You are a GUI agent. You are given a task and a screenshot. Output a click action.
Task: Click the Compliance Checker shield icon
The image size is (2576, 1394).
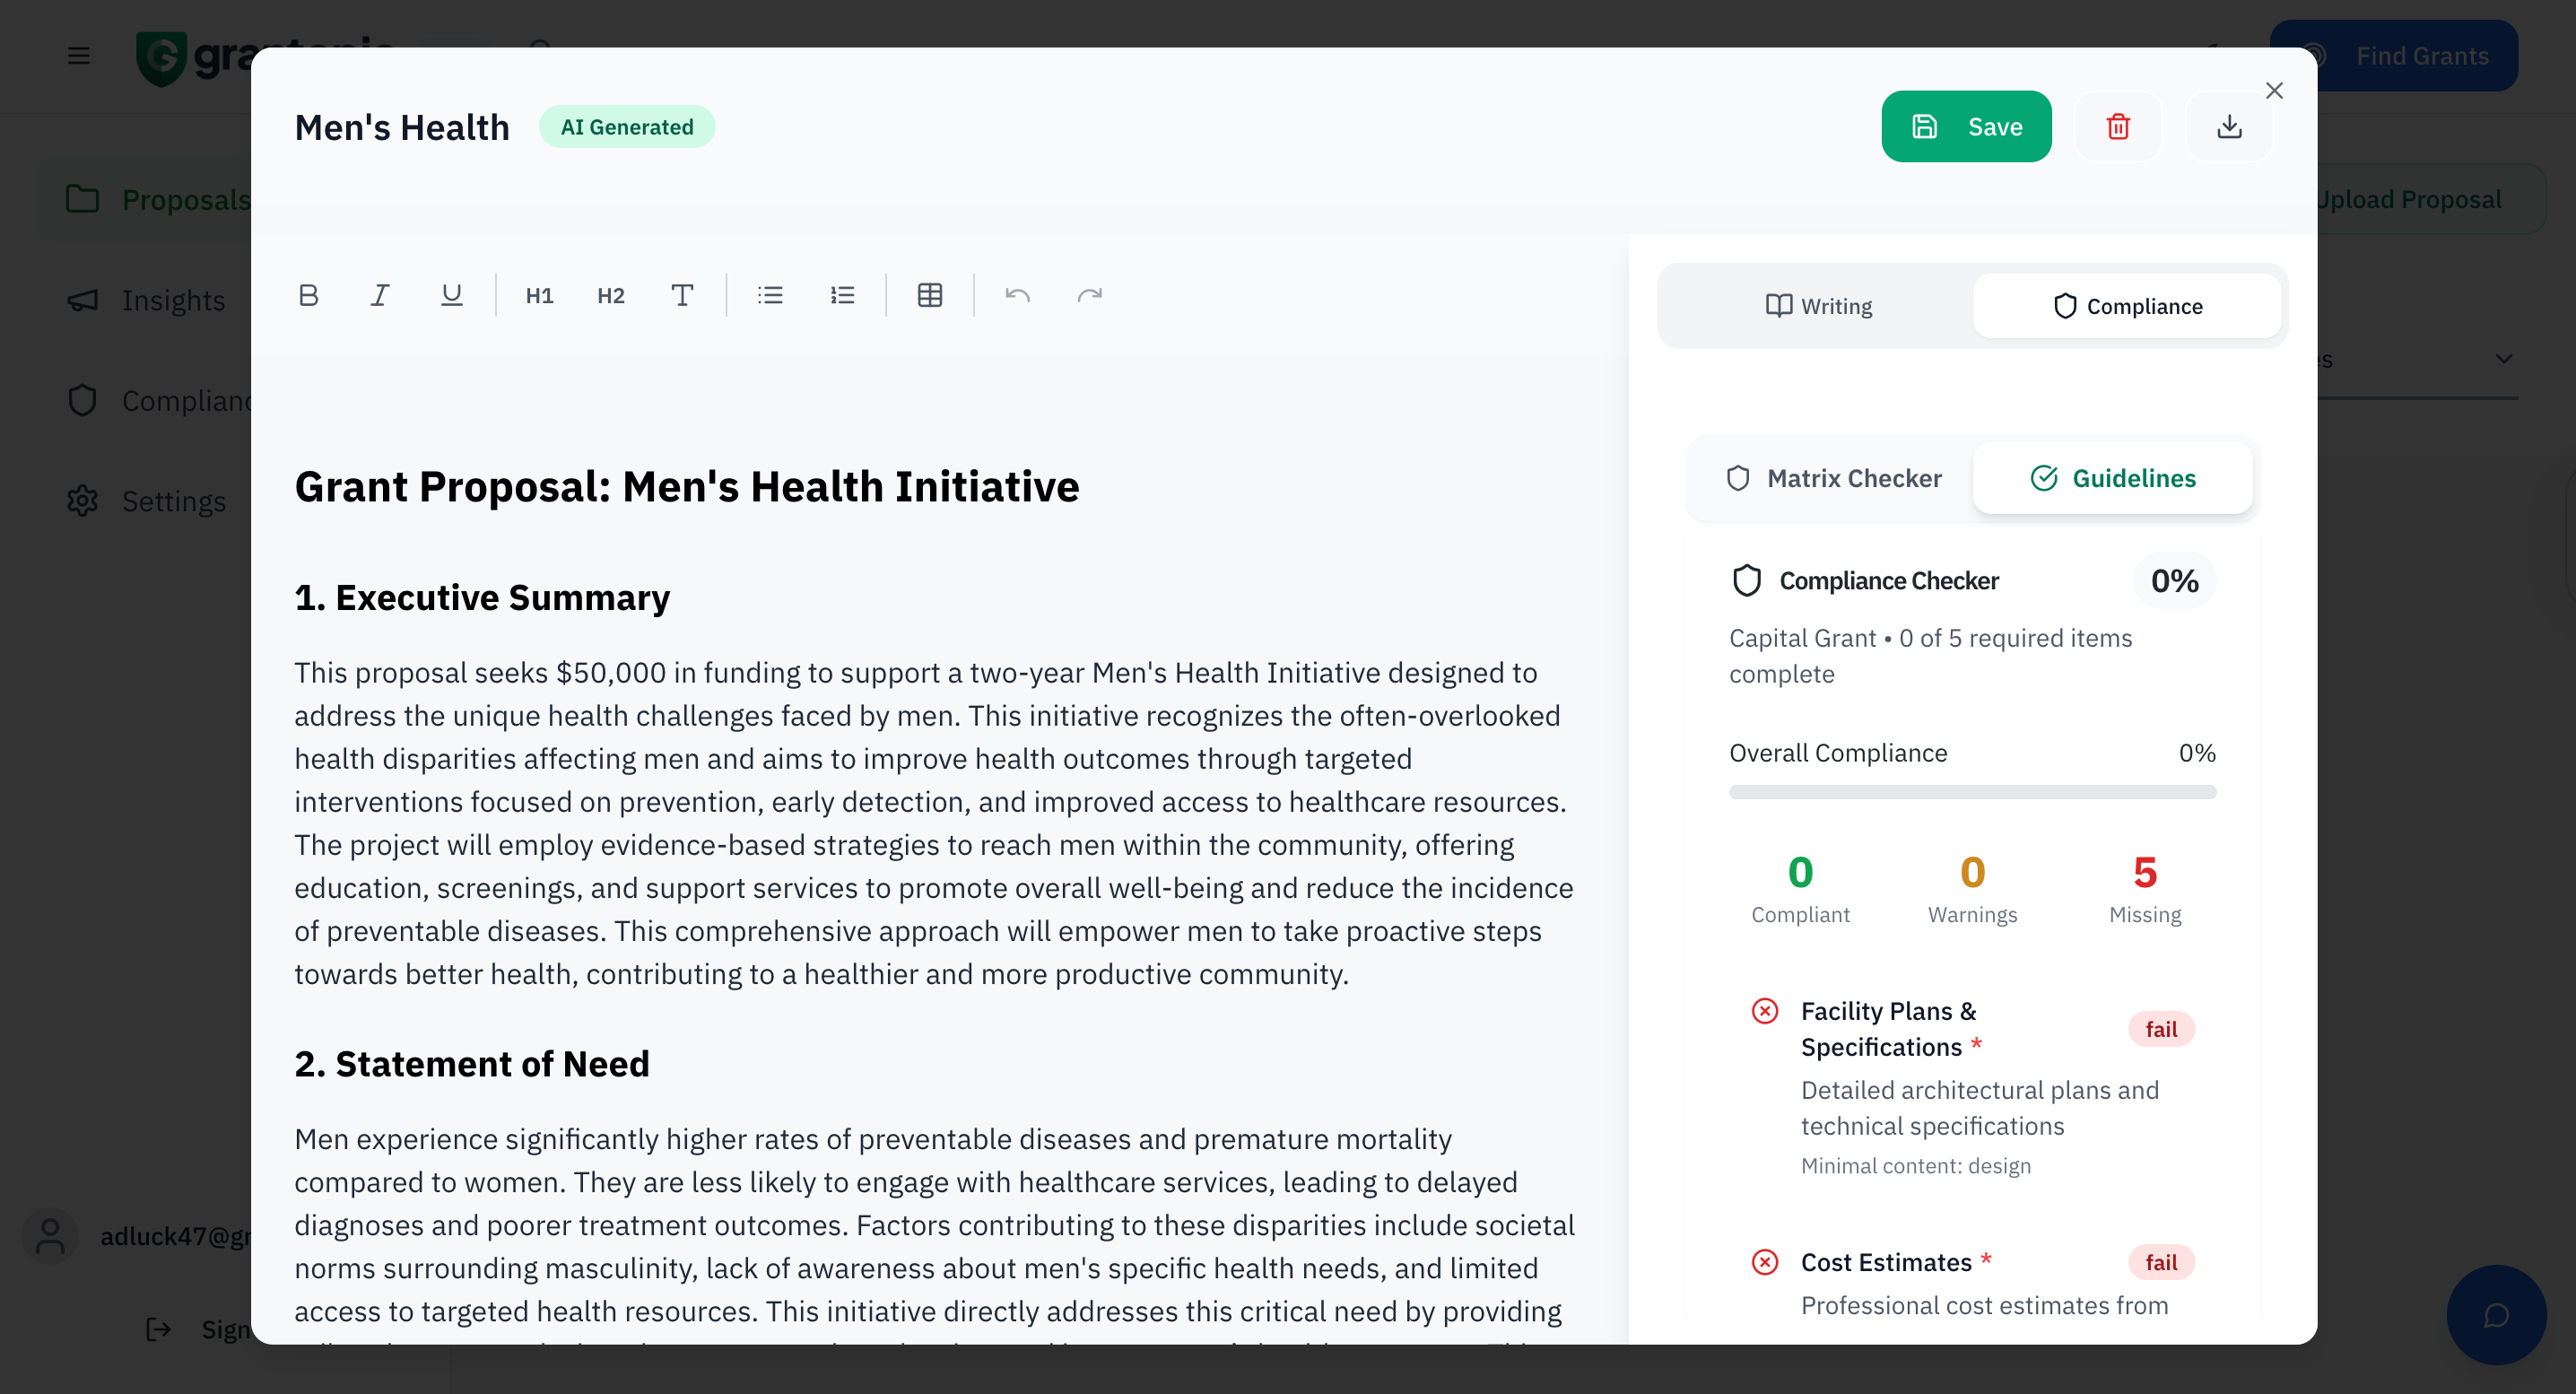tap(1746, 581)
